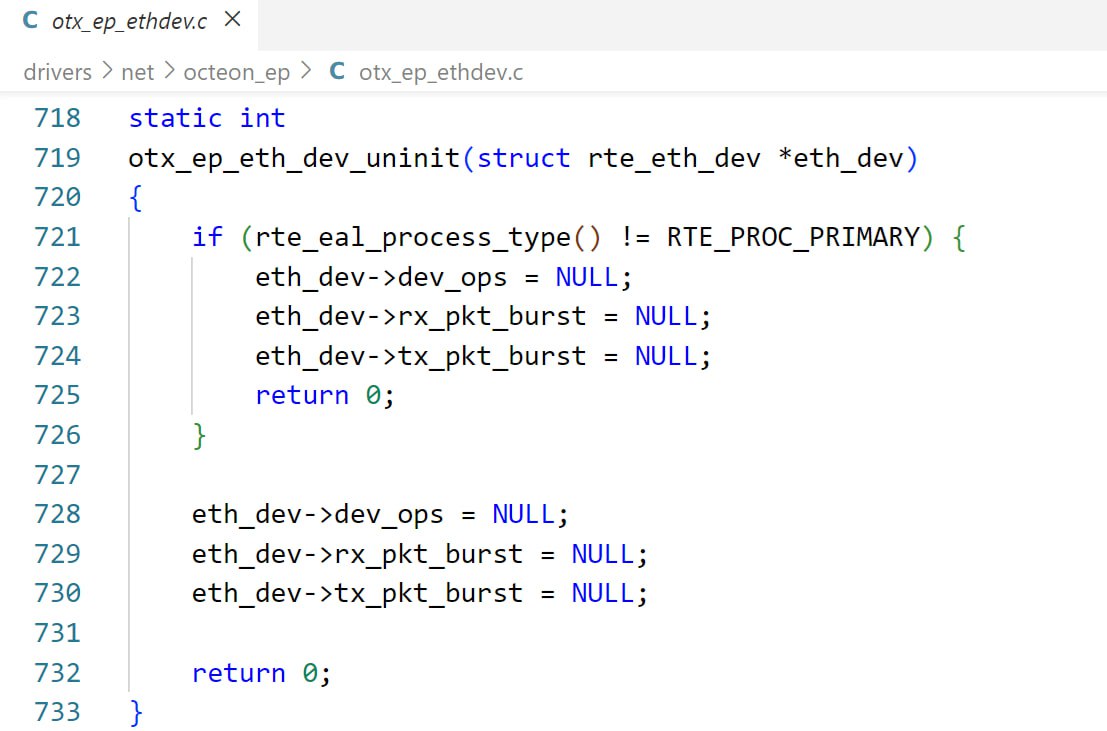Click line number 725 in the gutter
1107x731 pixels.
[x=58, y=396]
